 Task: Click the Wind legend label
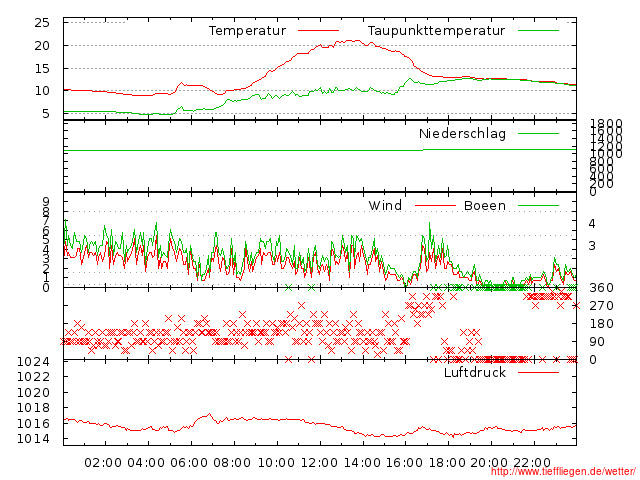click(385, 205)
